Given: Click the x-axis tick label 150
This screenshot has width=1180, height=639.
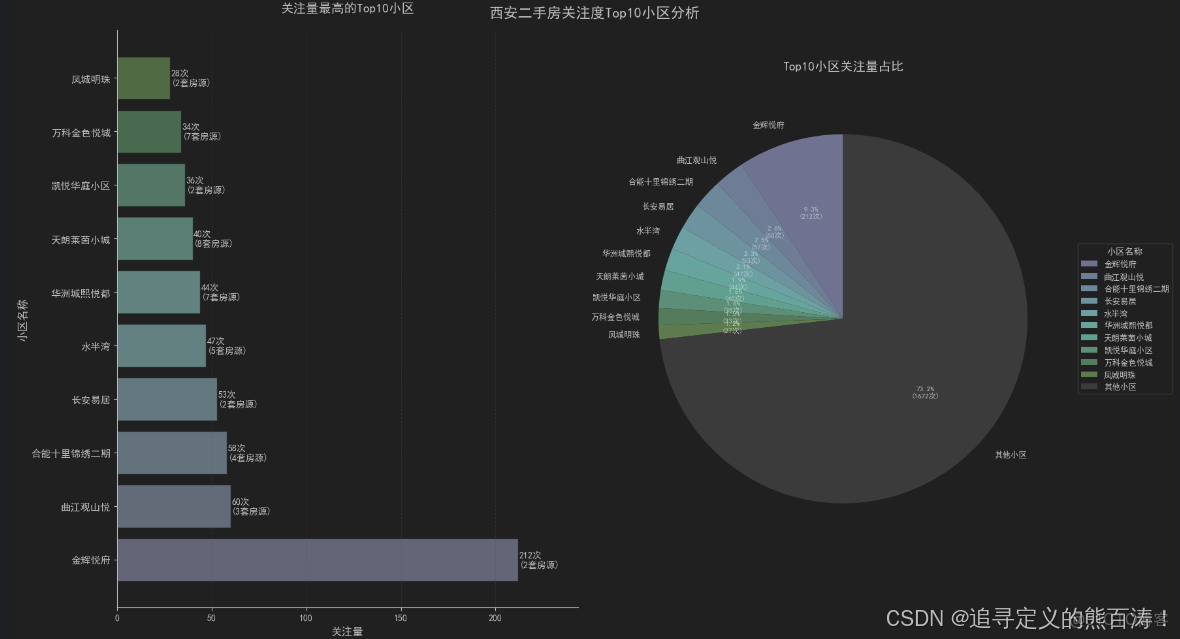Looking at the screenshot, I should (x=400, y=618).
